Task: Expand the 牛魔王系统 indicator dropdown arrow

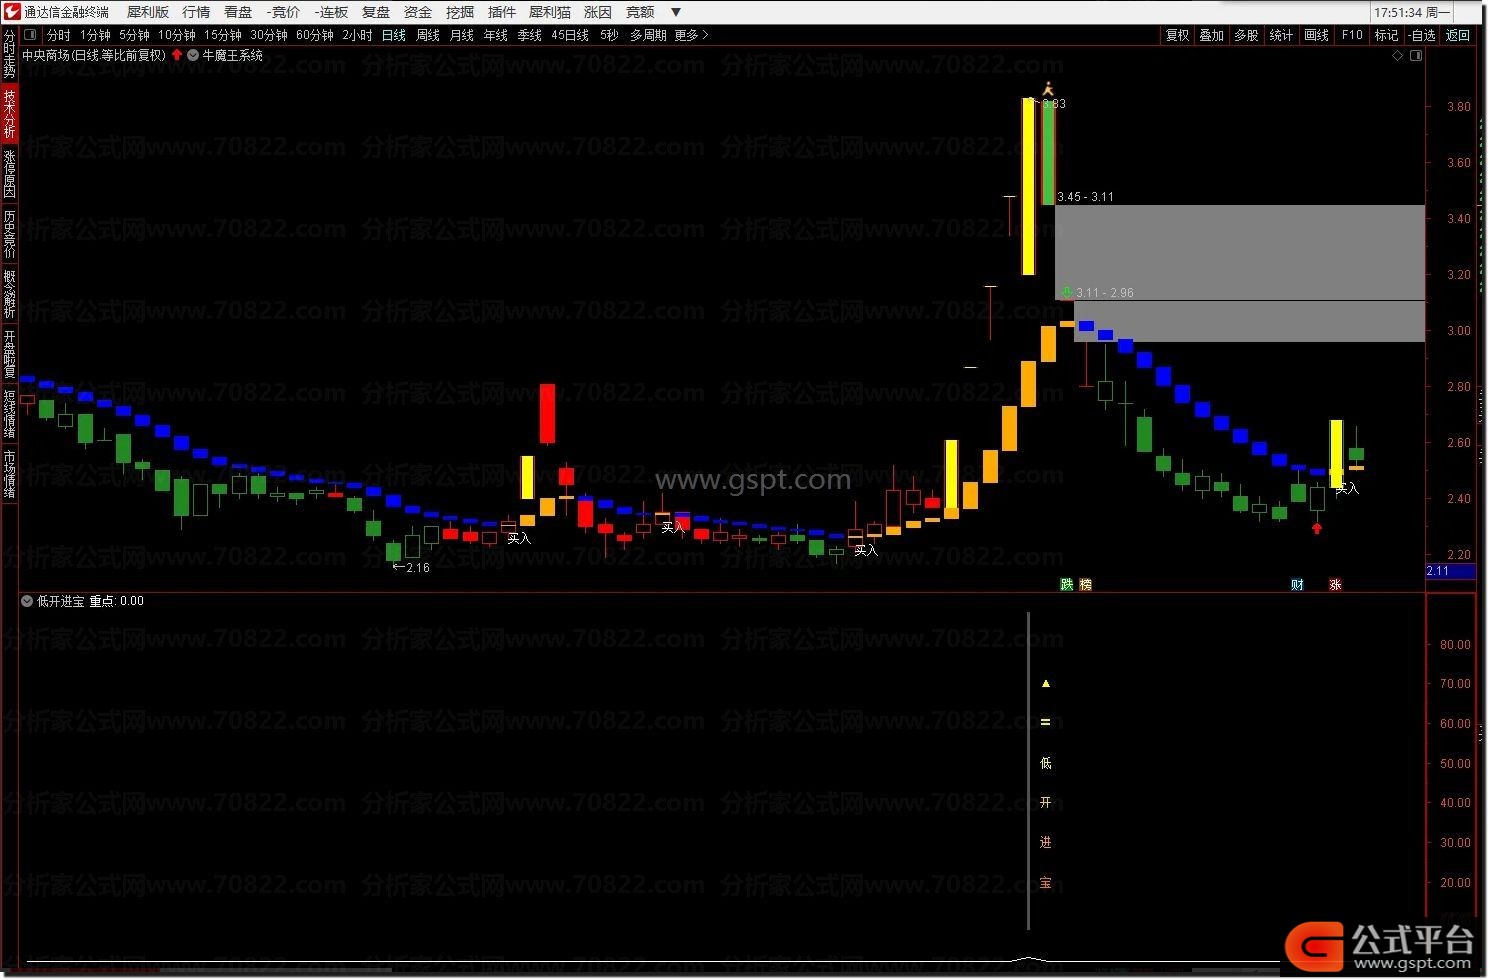Action: pos(193,55)
